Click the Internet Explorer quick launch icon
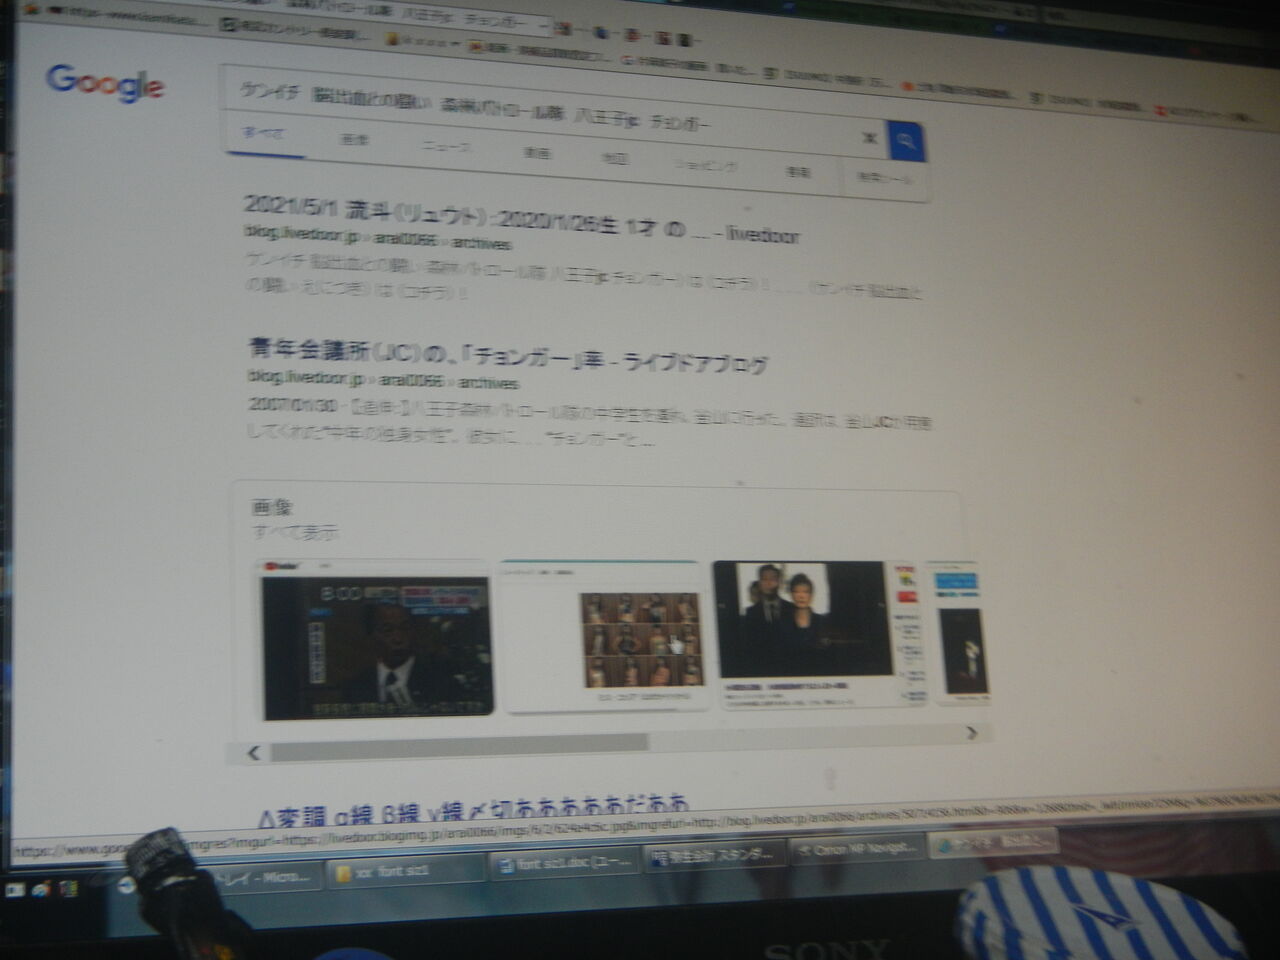 (x=42, y=888)
